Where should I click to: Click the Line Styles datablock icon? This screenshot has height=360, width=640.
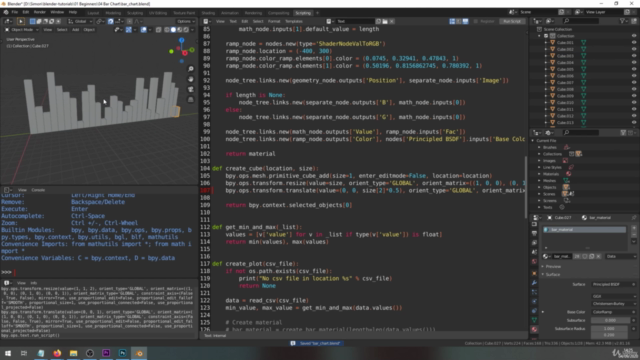tap(571, 167)
